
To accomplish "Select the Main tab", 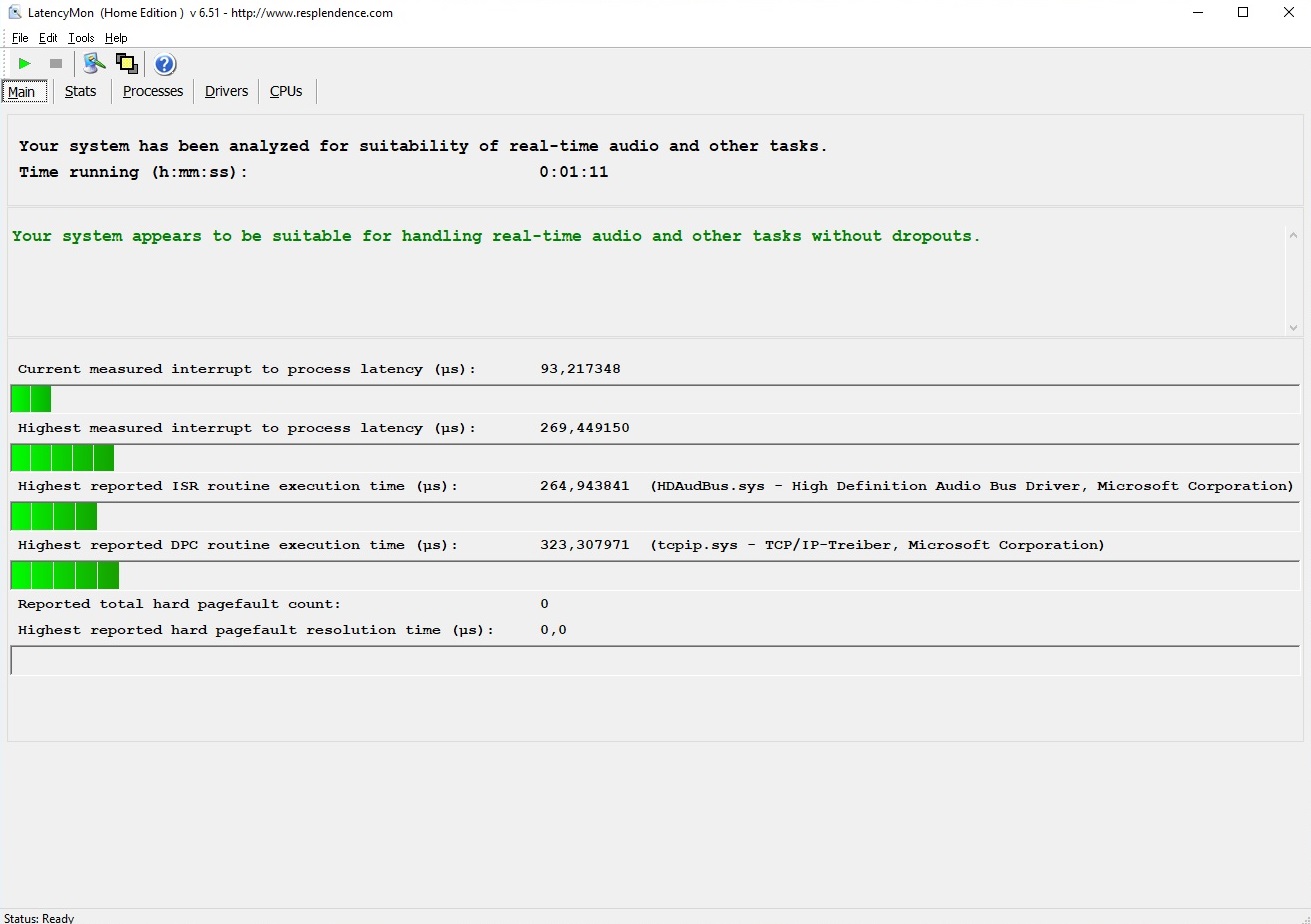I will tap(23, 92).
